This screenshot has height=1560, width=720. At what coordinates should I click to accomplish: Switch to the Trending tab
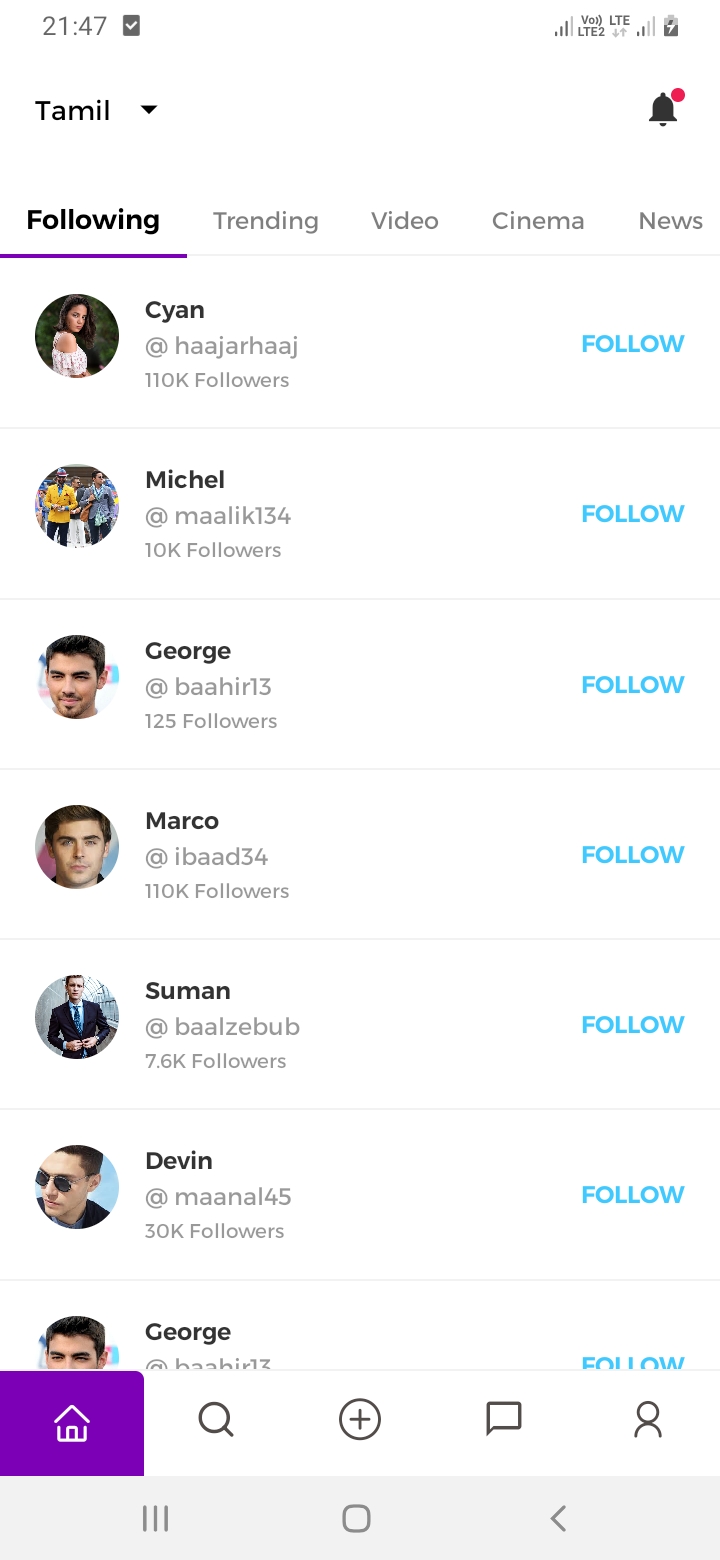coord(266,221)
